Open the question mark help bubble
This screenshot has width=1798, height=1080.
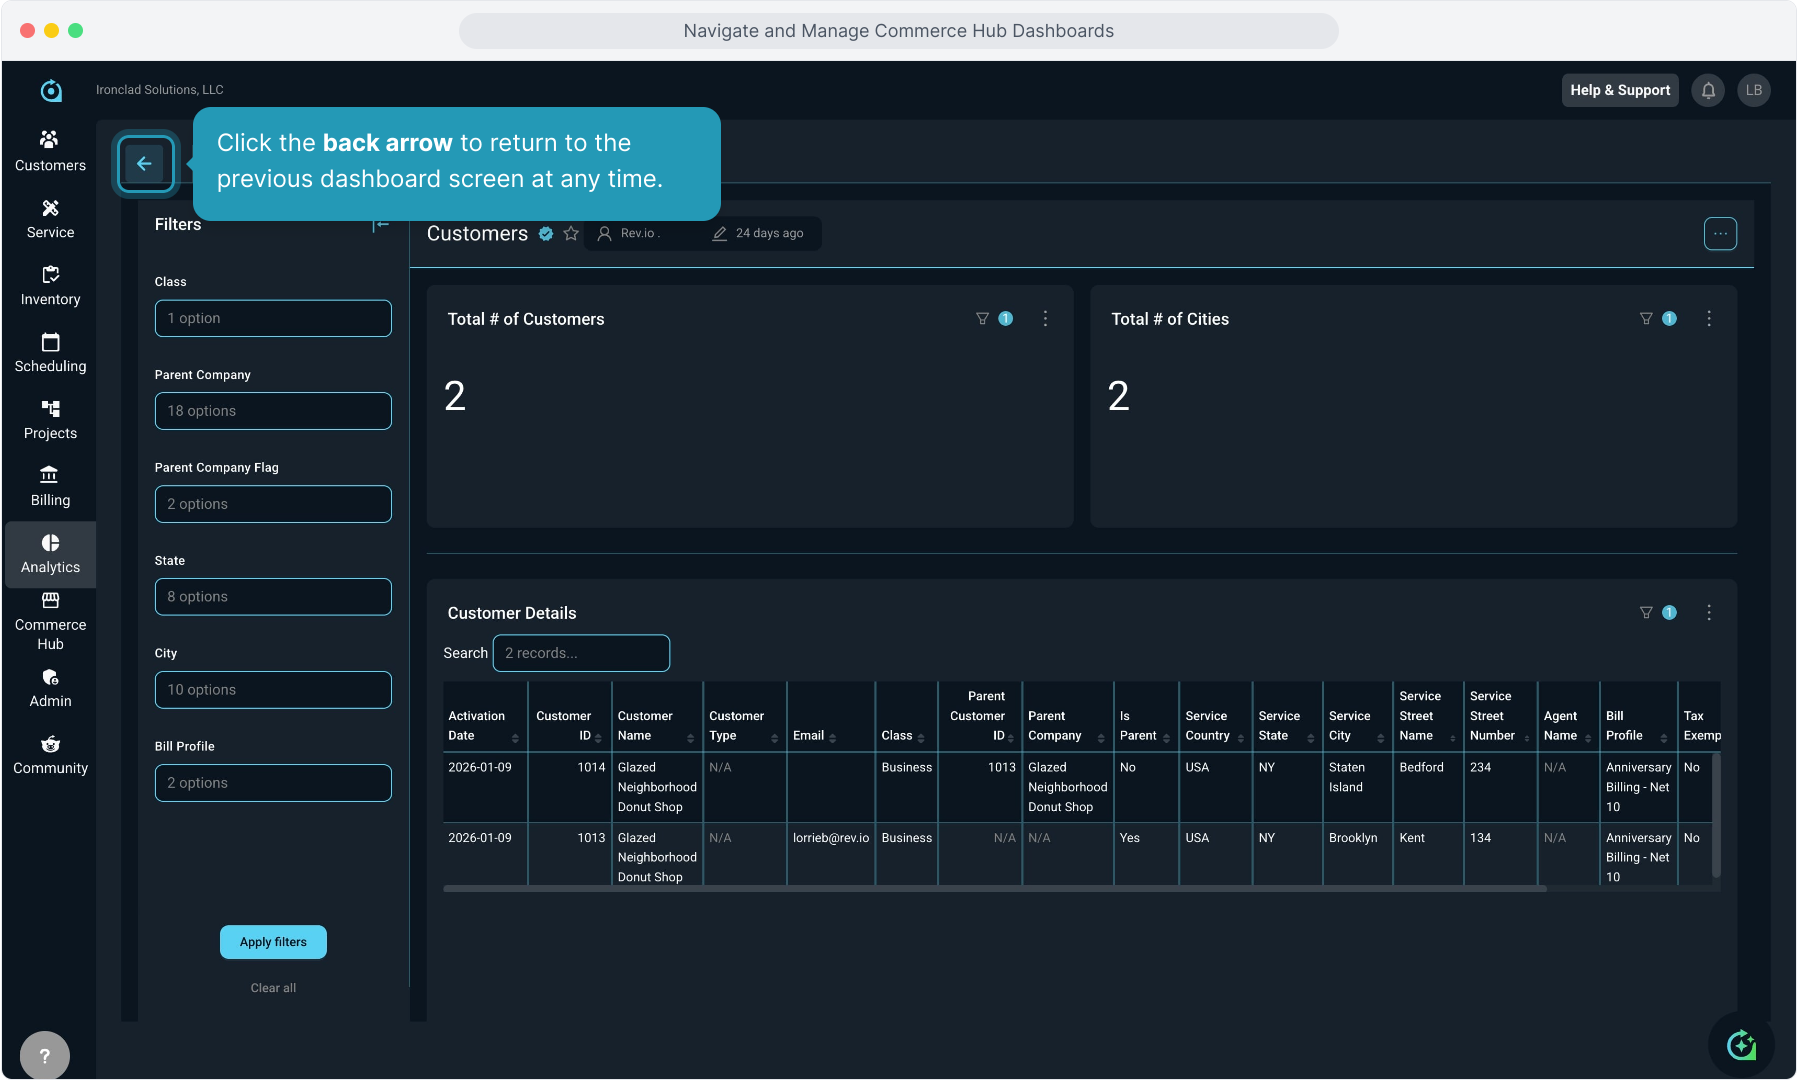coord(45,1055)
